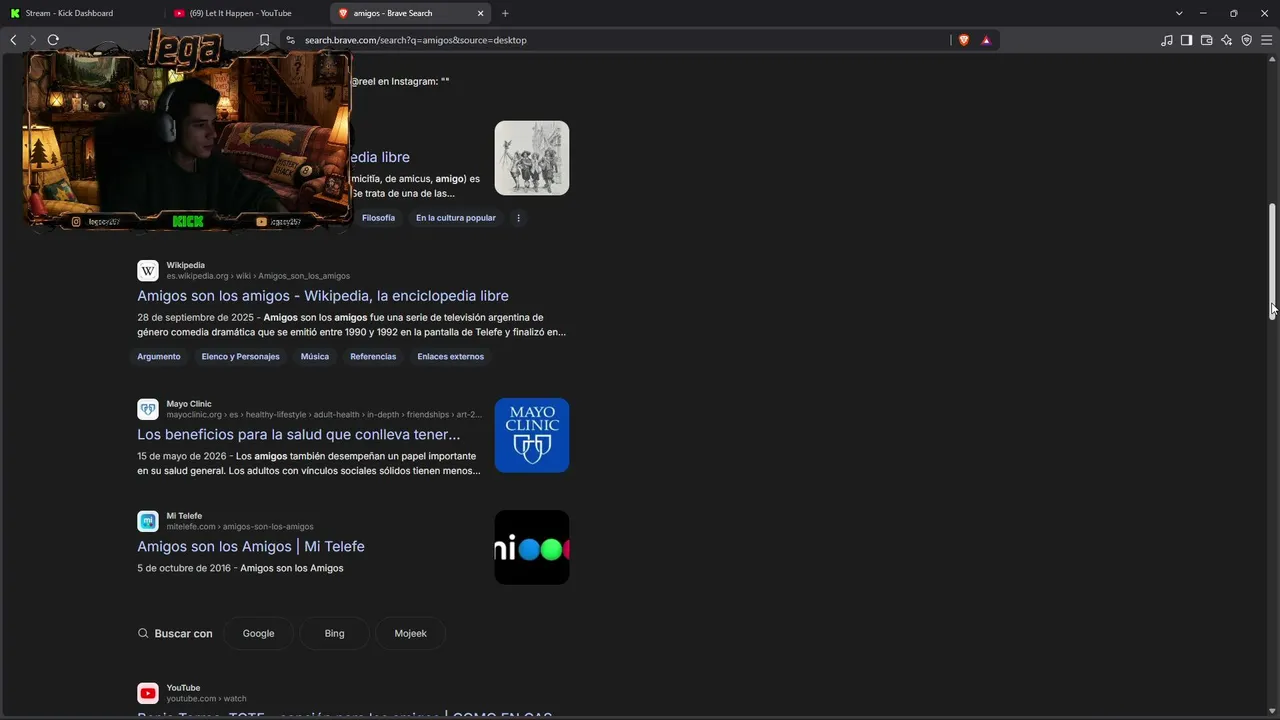Open more options dots beside En la cultura popular
The height and width of the screenshot is (720, 1280).
coord(518,217)
